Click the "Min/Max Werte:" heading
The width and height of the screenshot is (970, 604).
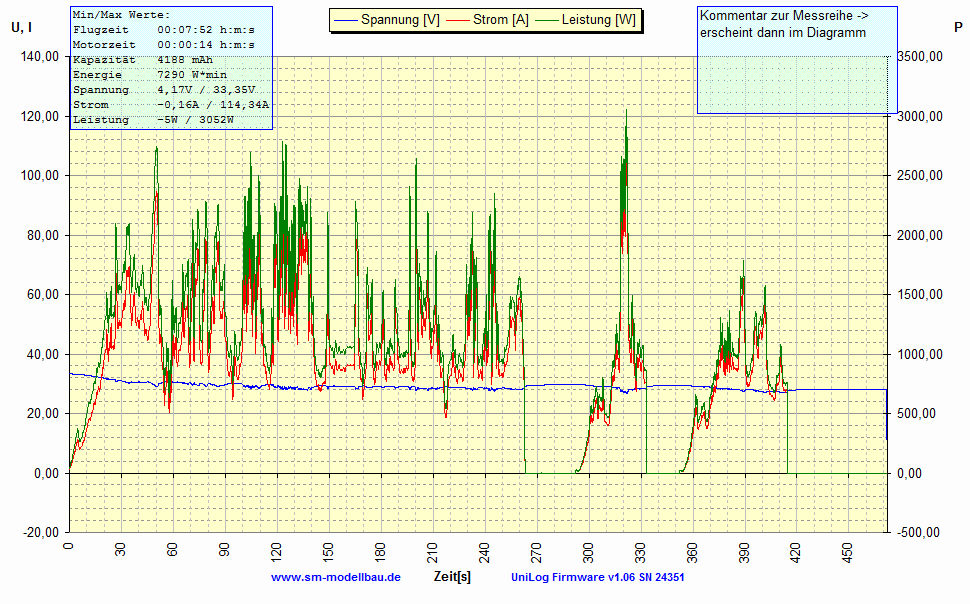pos(121,15)
